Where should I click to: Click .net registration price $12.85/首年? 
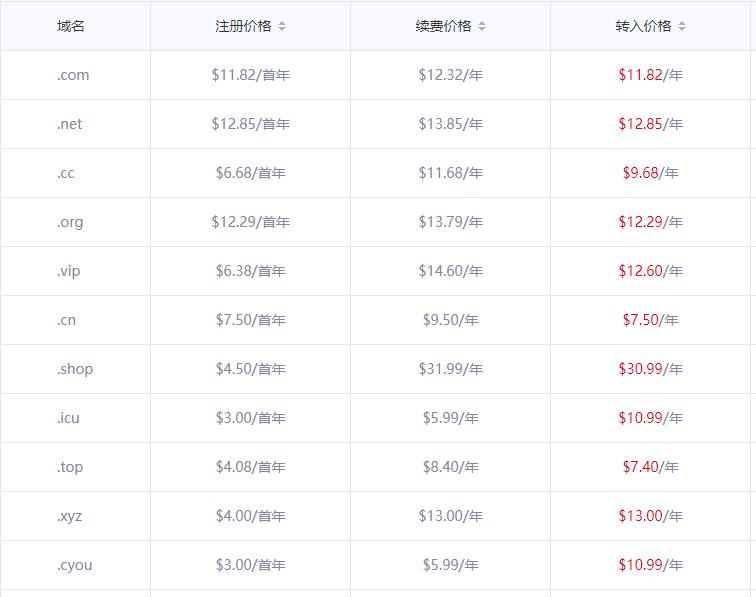[x=251, y=124]
